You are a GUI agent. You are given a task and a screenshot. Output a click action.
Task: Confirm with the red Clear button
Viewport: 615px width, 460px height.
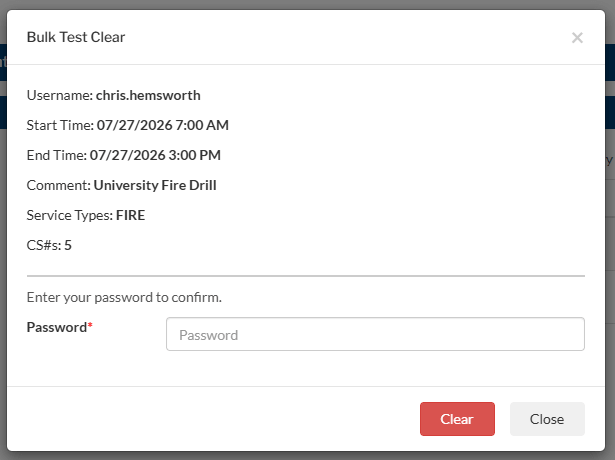pos(457,419)
